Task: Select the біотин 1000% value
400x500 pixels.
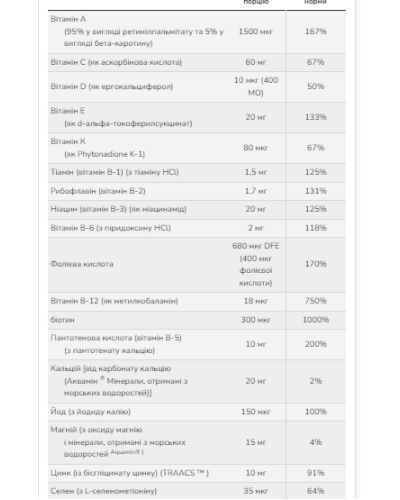Action: pos(315,320)
